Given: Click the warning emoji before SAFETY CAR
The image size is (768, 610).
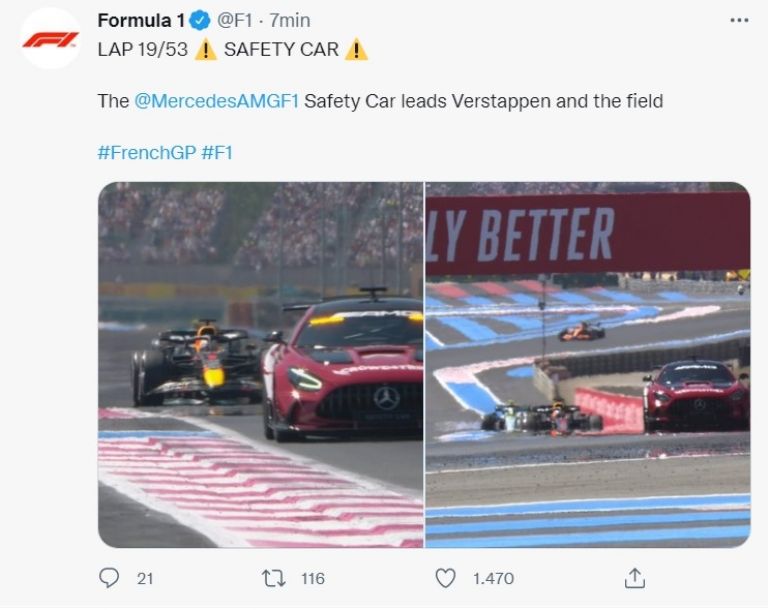Looking at the screenshot, I should point(205,49).
